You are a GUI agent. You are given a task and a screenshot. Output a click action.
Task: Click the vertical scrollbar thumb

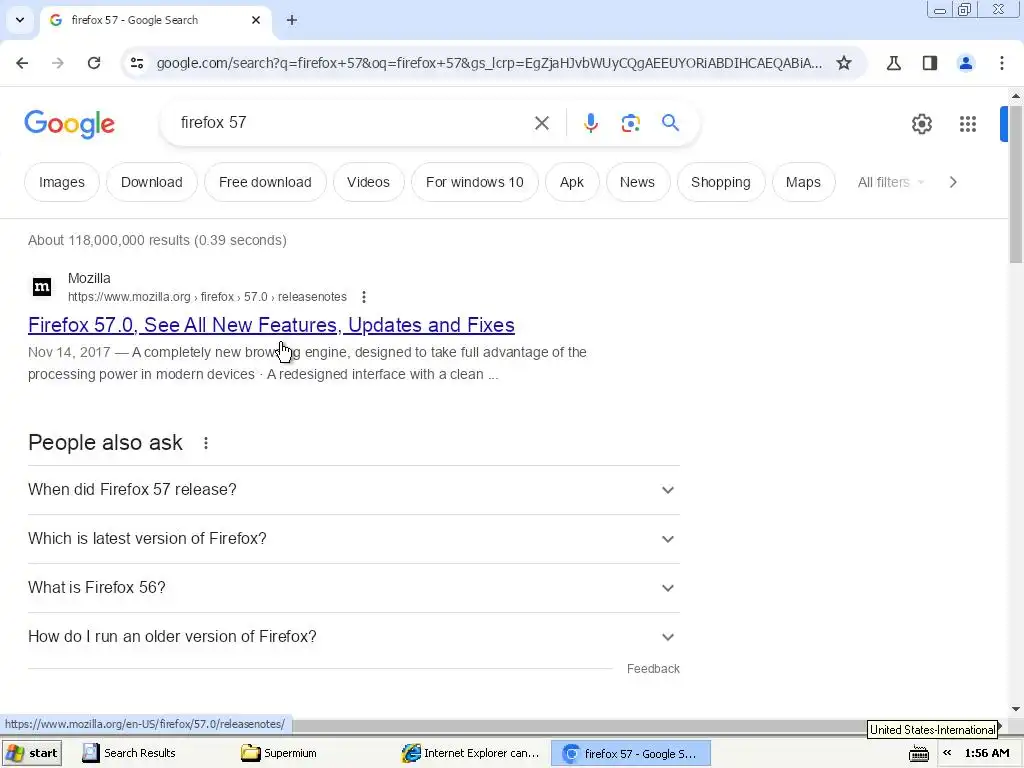pos(1016,183)
